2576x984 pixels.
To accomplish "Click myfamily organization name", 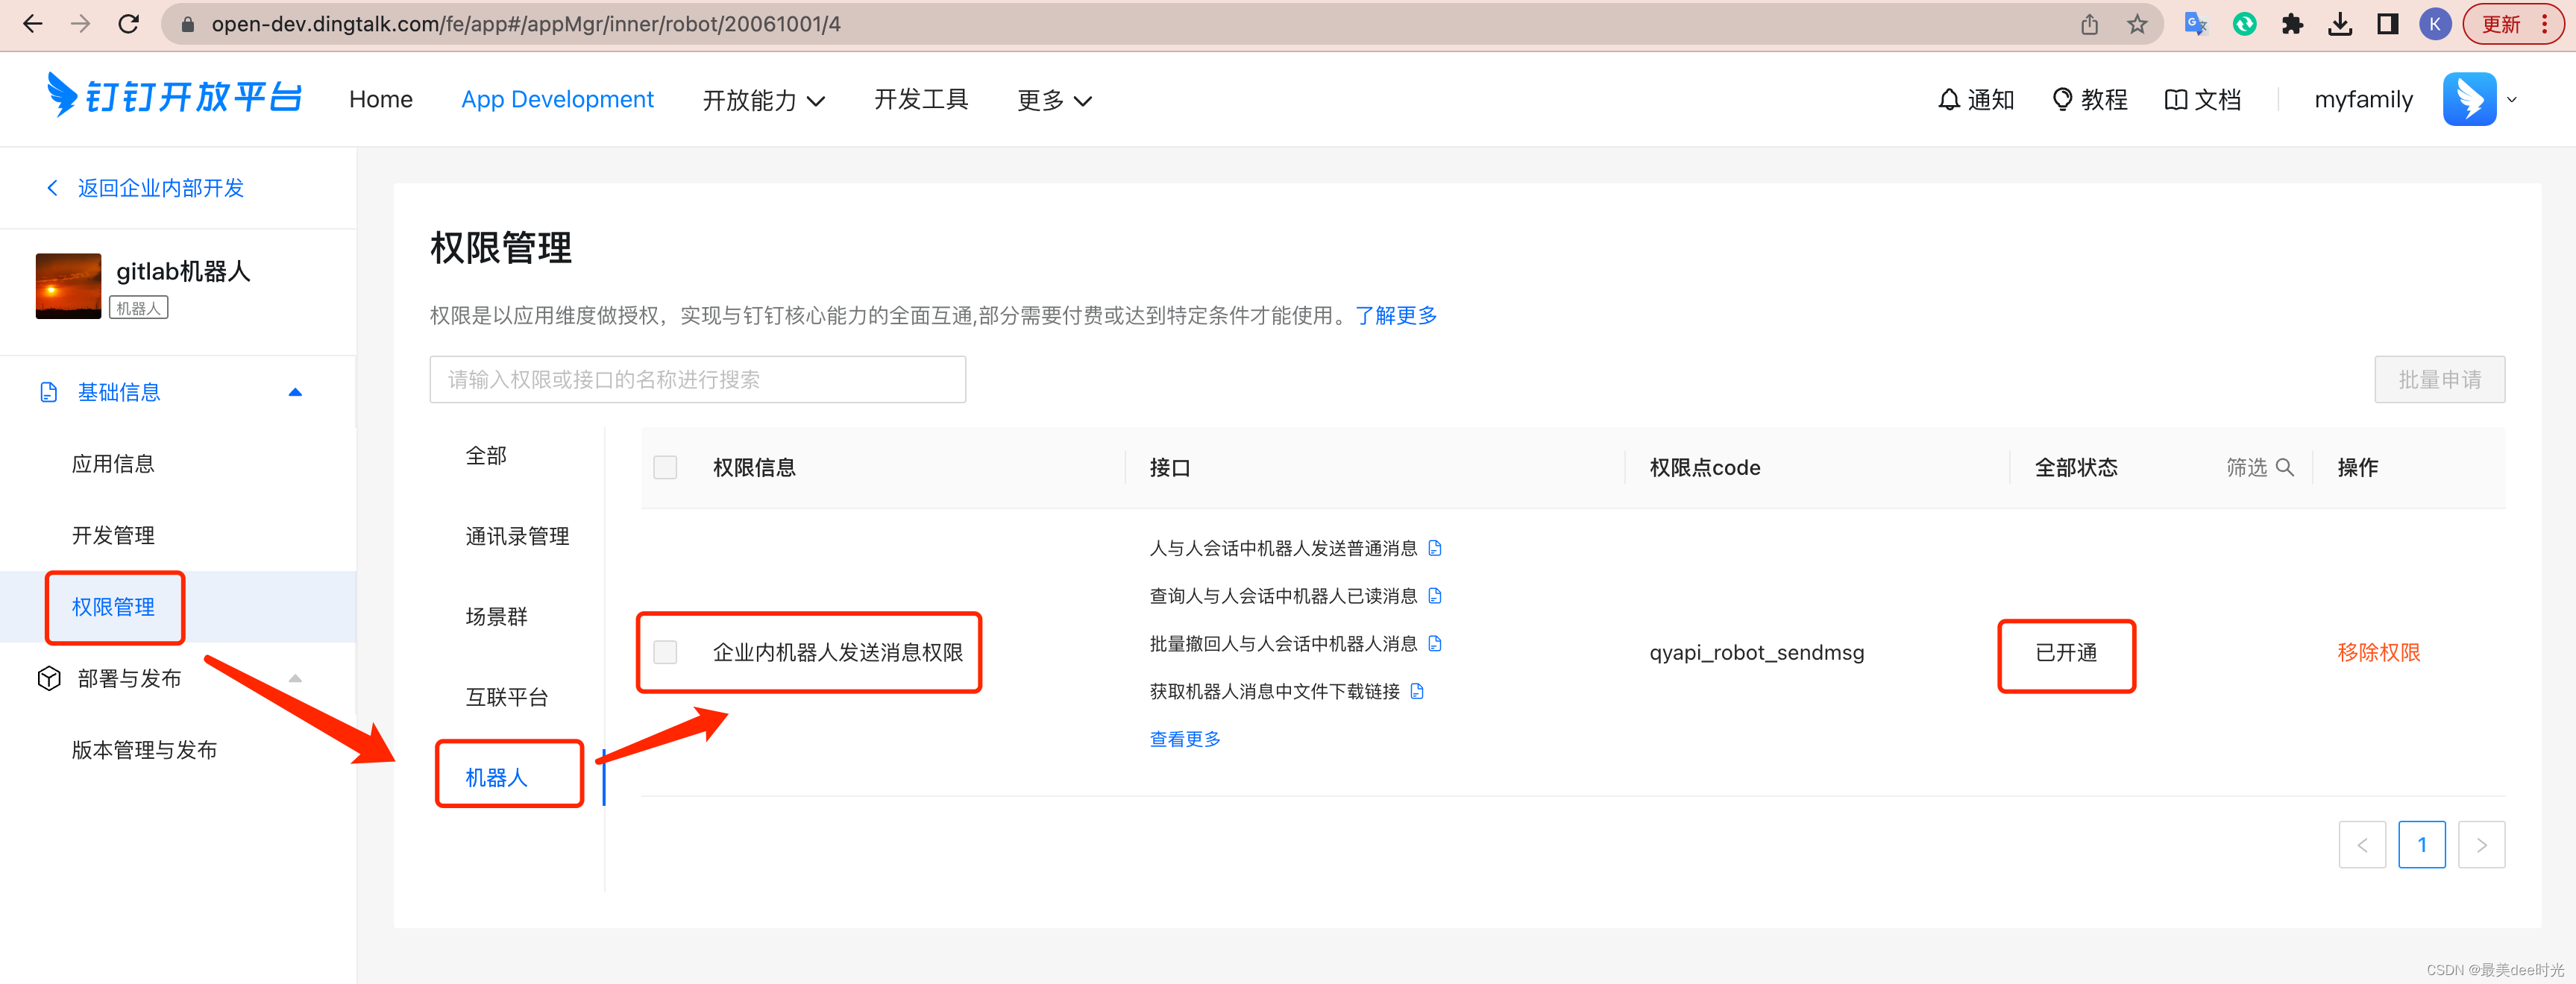I will click(2363, 100).
